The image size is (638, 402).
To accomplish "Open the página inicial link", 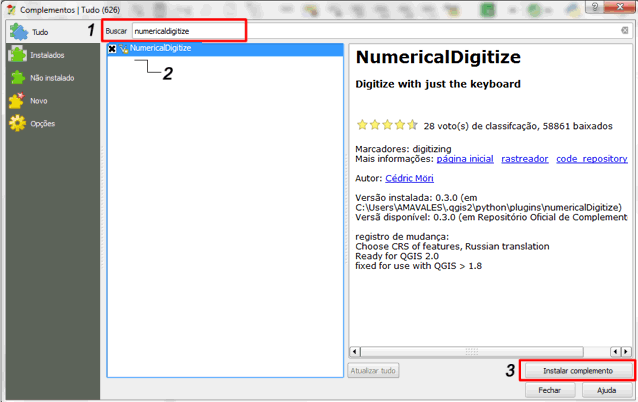I will pos(465,159).
